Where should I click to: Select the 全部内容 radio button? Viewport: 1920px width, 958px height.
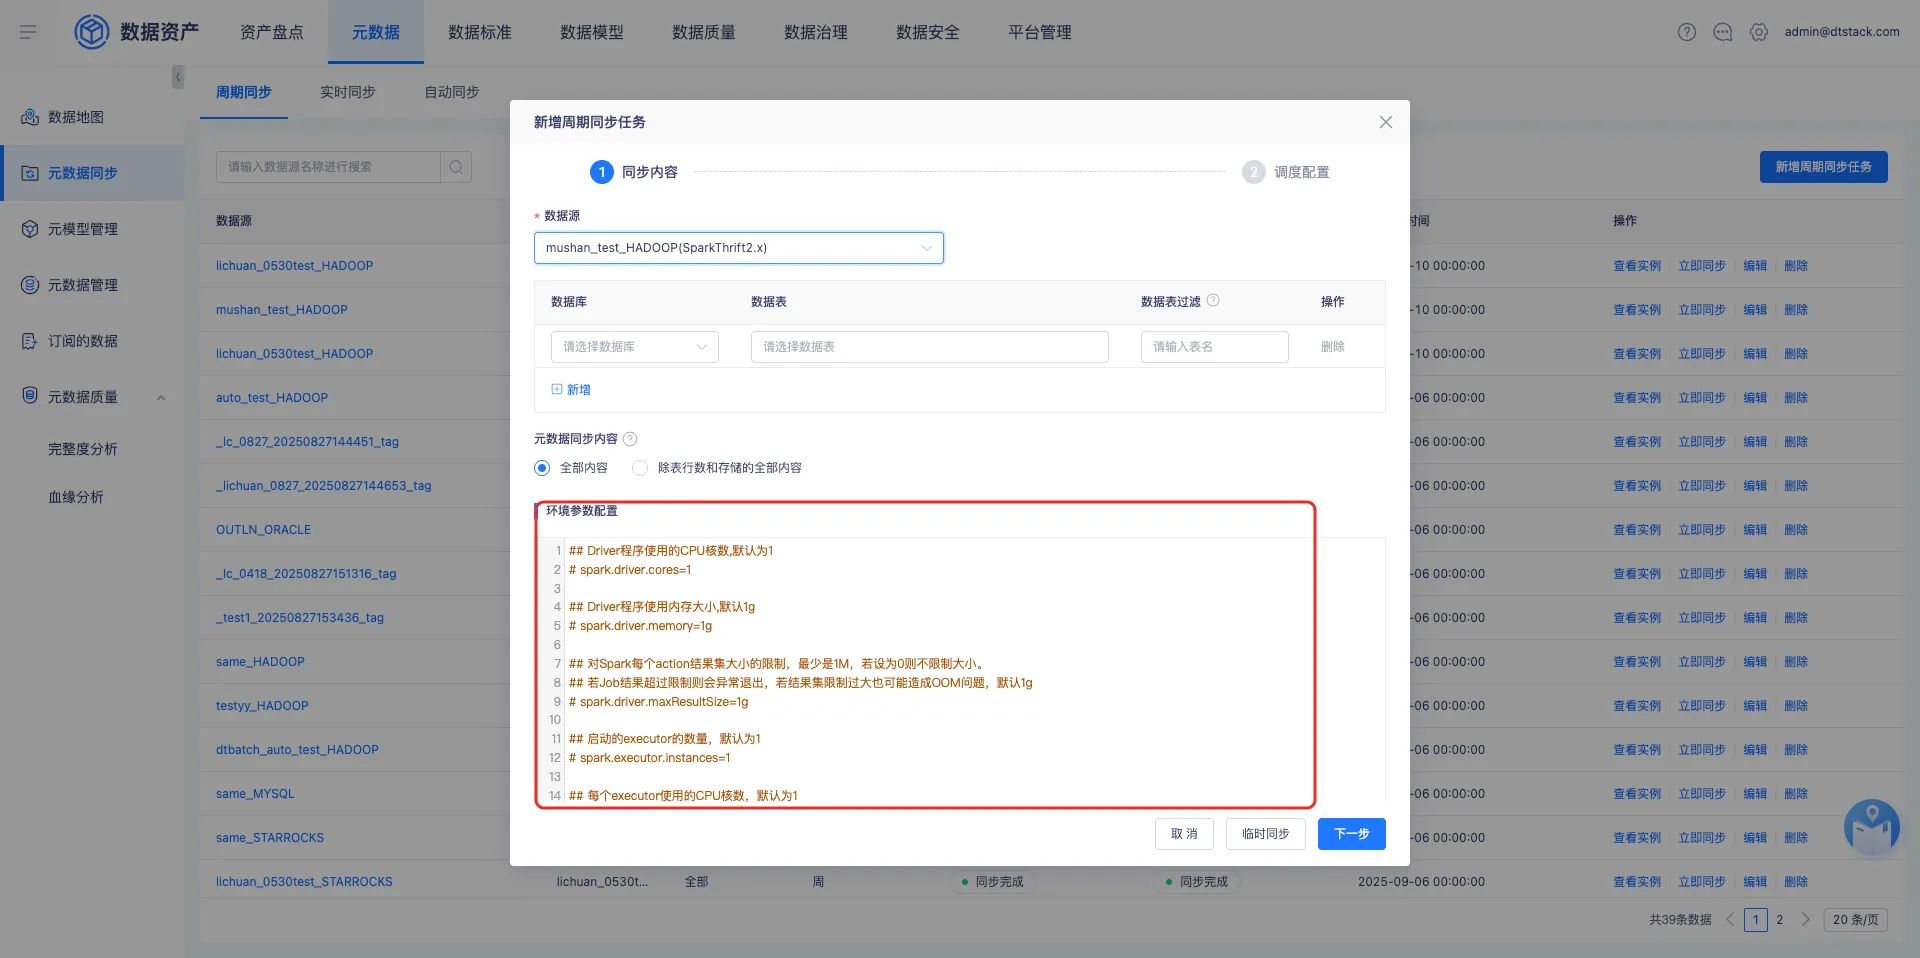click(542, 468)
